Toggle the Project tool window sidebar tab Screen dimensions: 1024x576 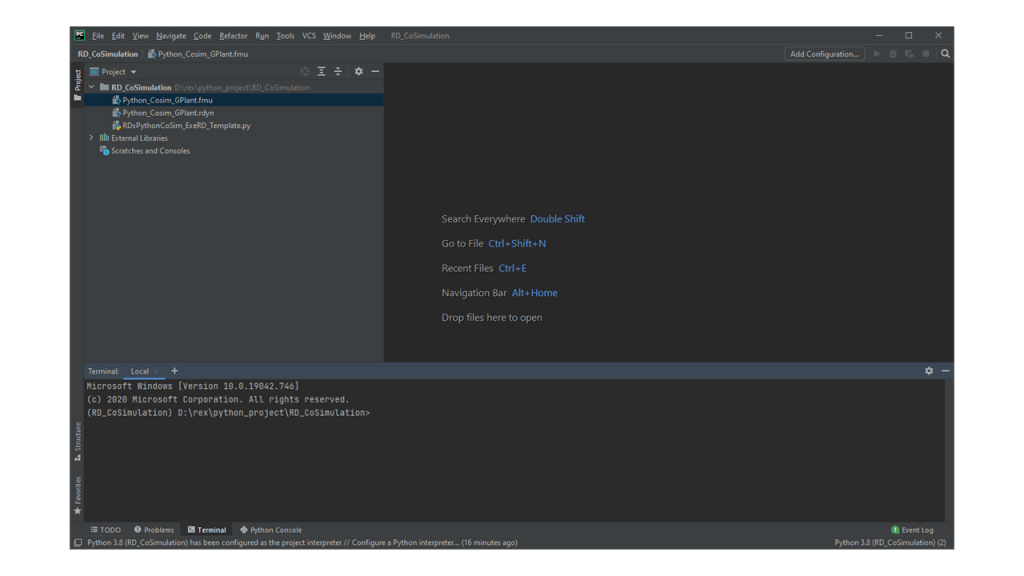77,80
